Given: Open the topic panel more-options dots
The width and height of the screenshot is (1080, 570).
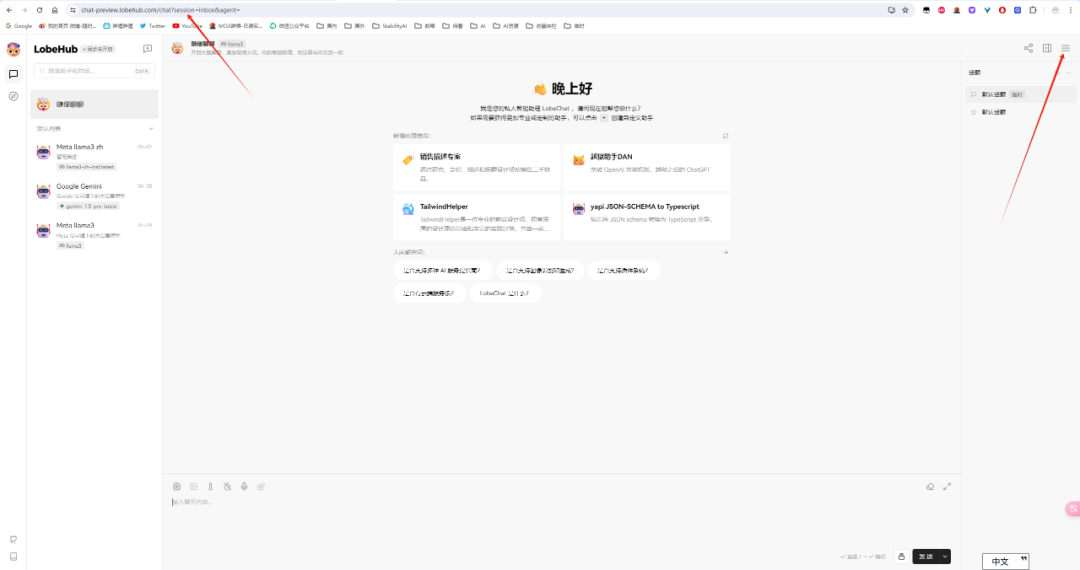Looking at the screenshot, I should coord(1068,72).
